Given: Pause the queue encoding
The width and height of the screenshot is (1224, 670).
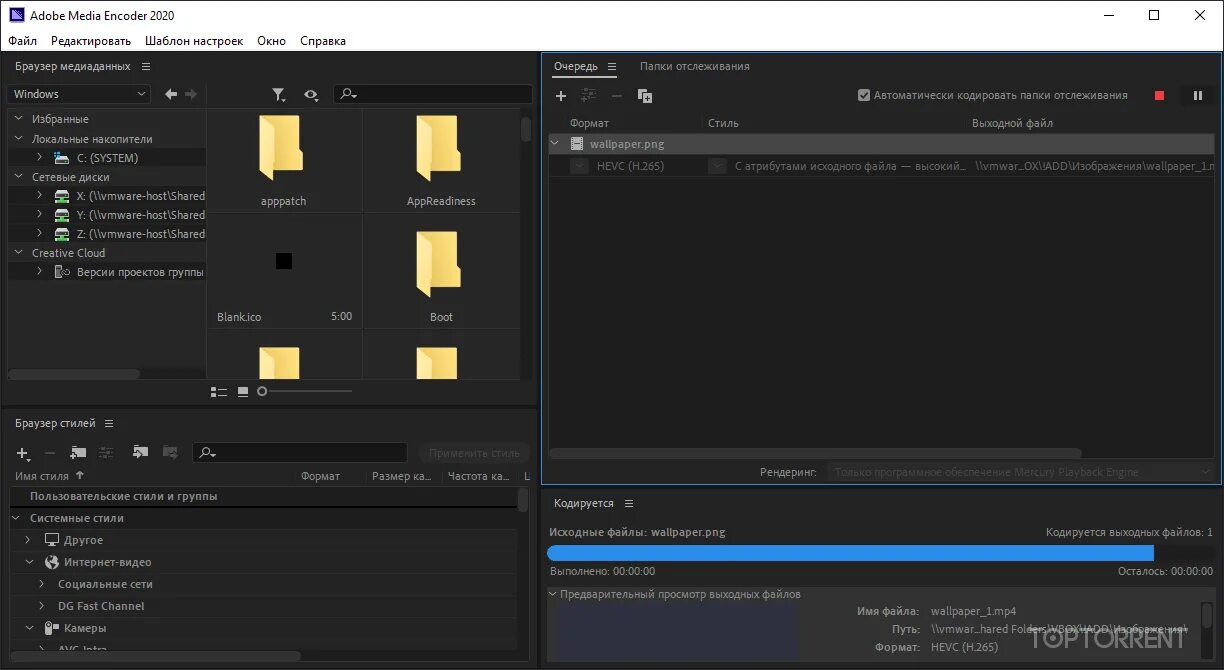Looking at the screenshot, I should 1197,96.
